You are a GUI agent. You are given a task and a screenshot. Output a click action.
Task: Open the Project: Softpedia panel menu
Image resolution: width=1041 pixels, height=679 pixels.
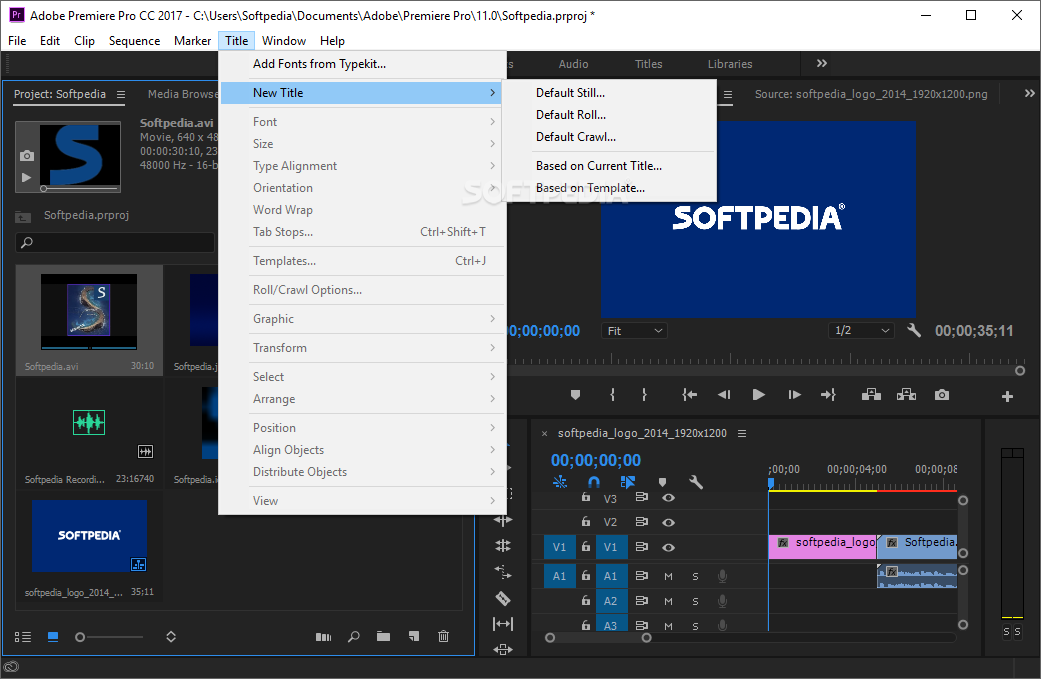click(121, 94)
